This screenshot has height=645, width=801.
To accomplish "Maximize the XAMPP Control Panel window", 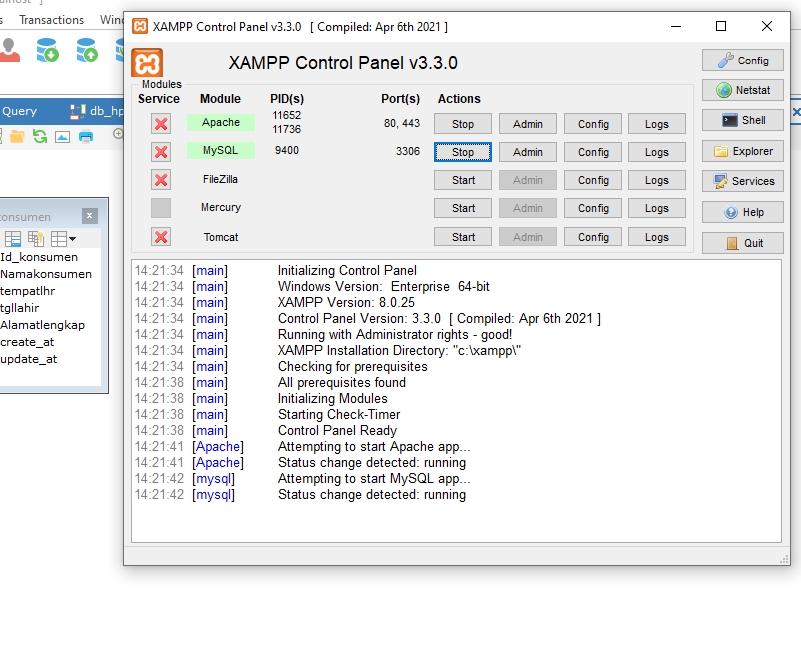I will (721, 26).
